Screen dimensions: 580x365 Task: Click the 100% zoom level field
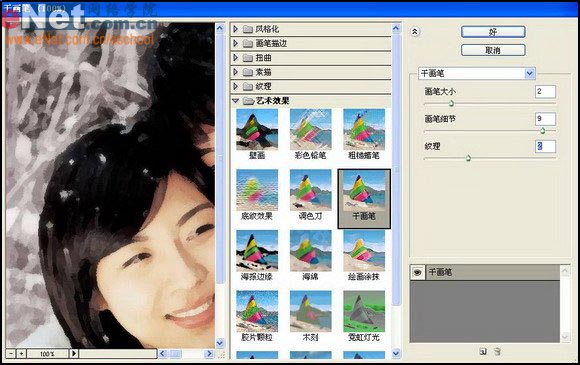point(48,354)
